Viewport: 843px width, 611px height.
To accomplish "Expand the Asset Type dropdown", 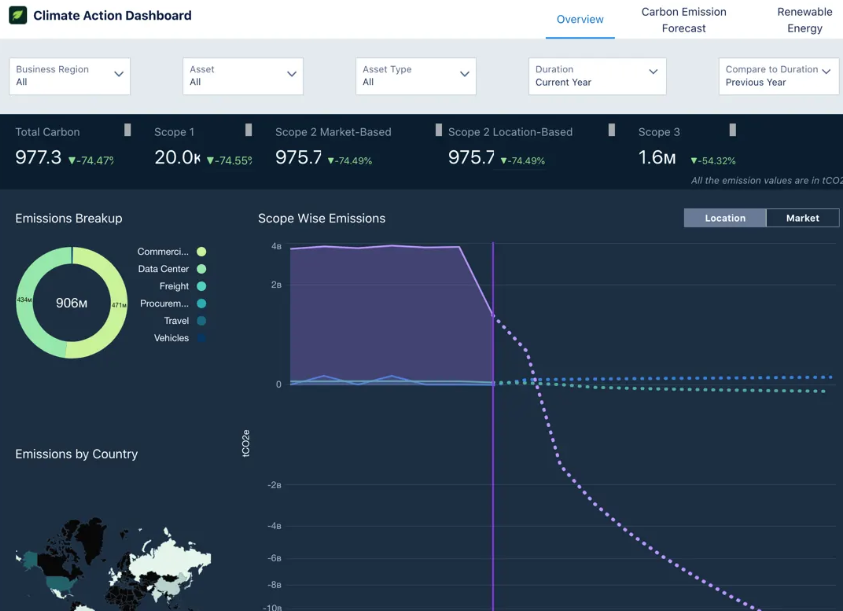I will tap(416, 76).
